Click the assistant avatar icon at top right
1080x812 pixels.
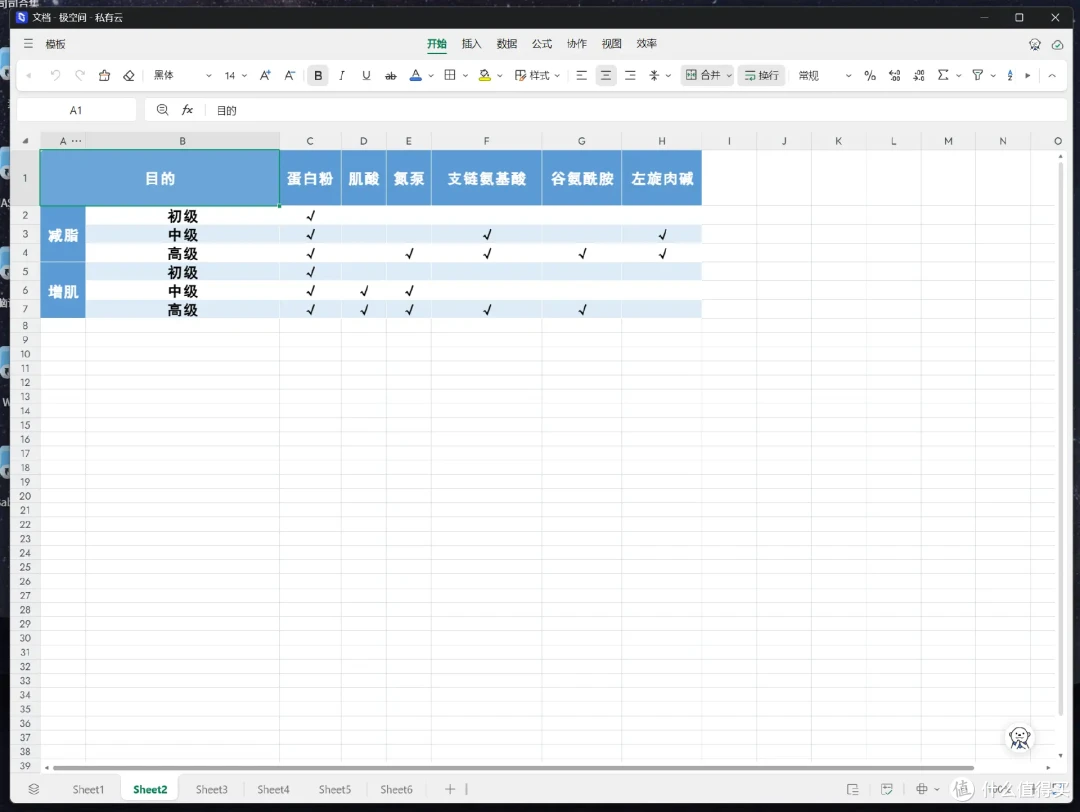tap(1035, 45)
